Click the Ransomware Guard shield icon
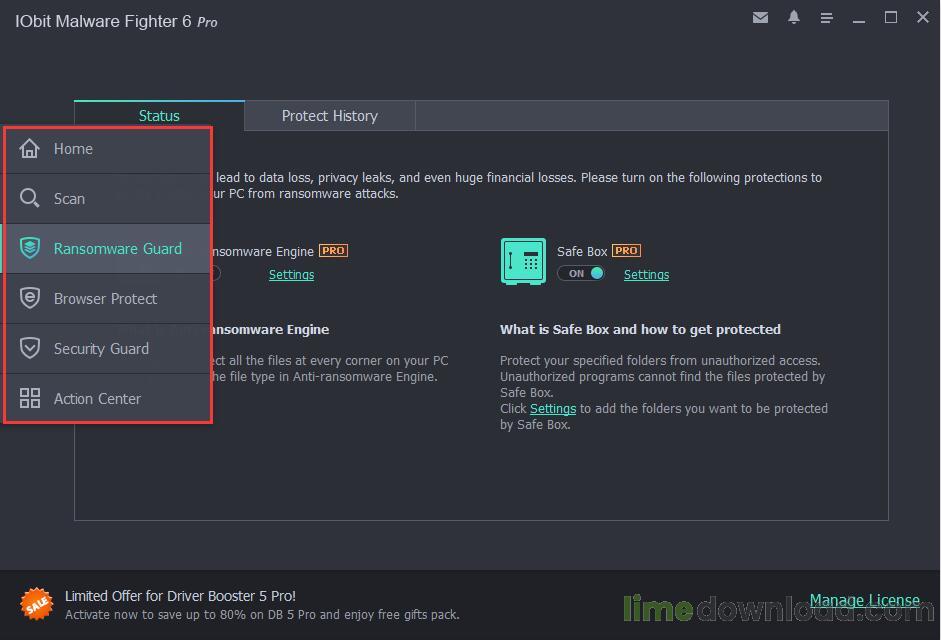Viewport: 941px width, 640px height. (x=29, y=248)
